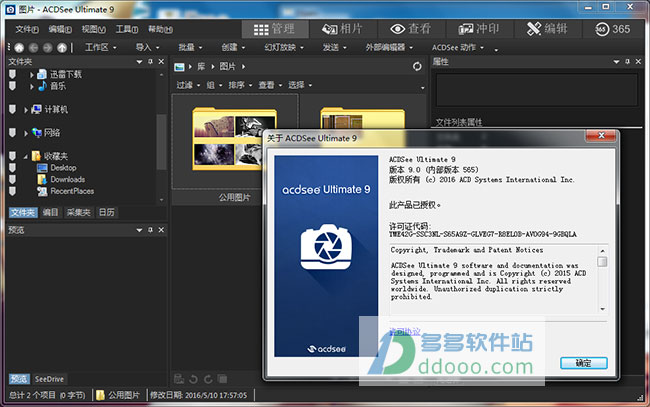Open the ACDSee 动作 dropdown
The width and height of the screenshot is (650, 407).
(x=458, y=48)
